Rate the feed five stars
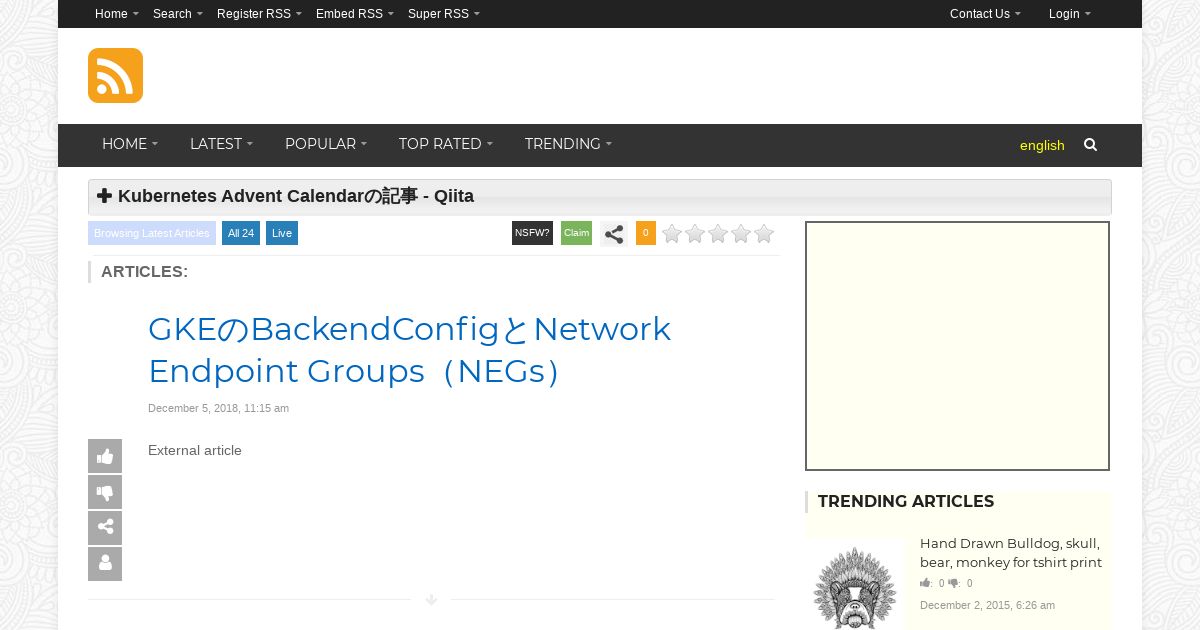Screen dimensions: 1200x630 coord(764,234)
